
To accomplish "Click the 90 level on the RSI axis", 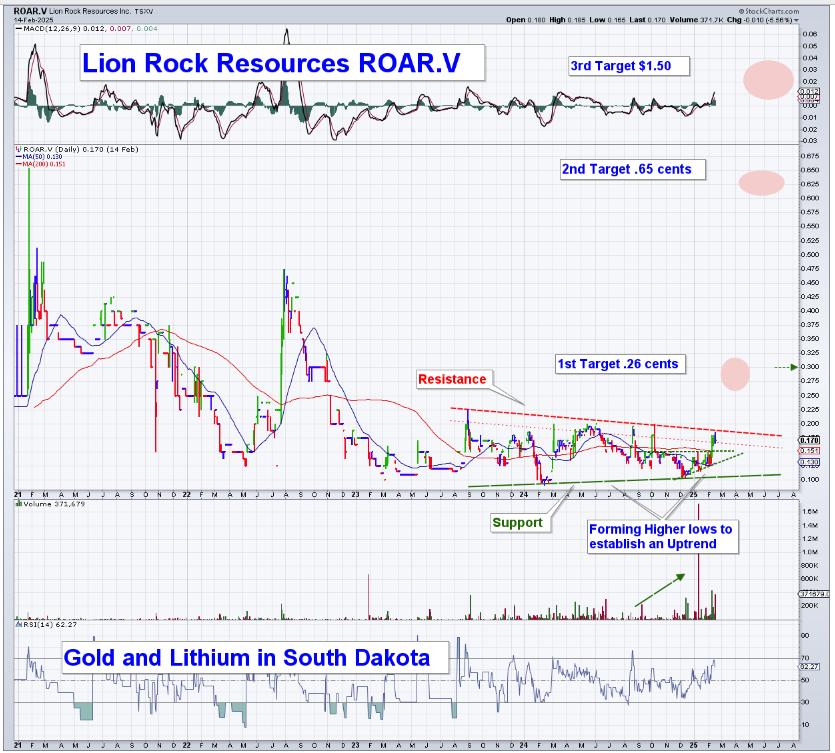I will [805, 636].
